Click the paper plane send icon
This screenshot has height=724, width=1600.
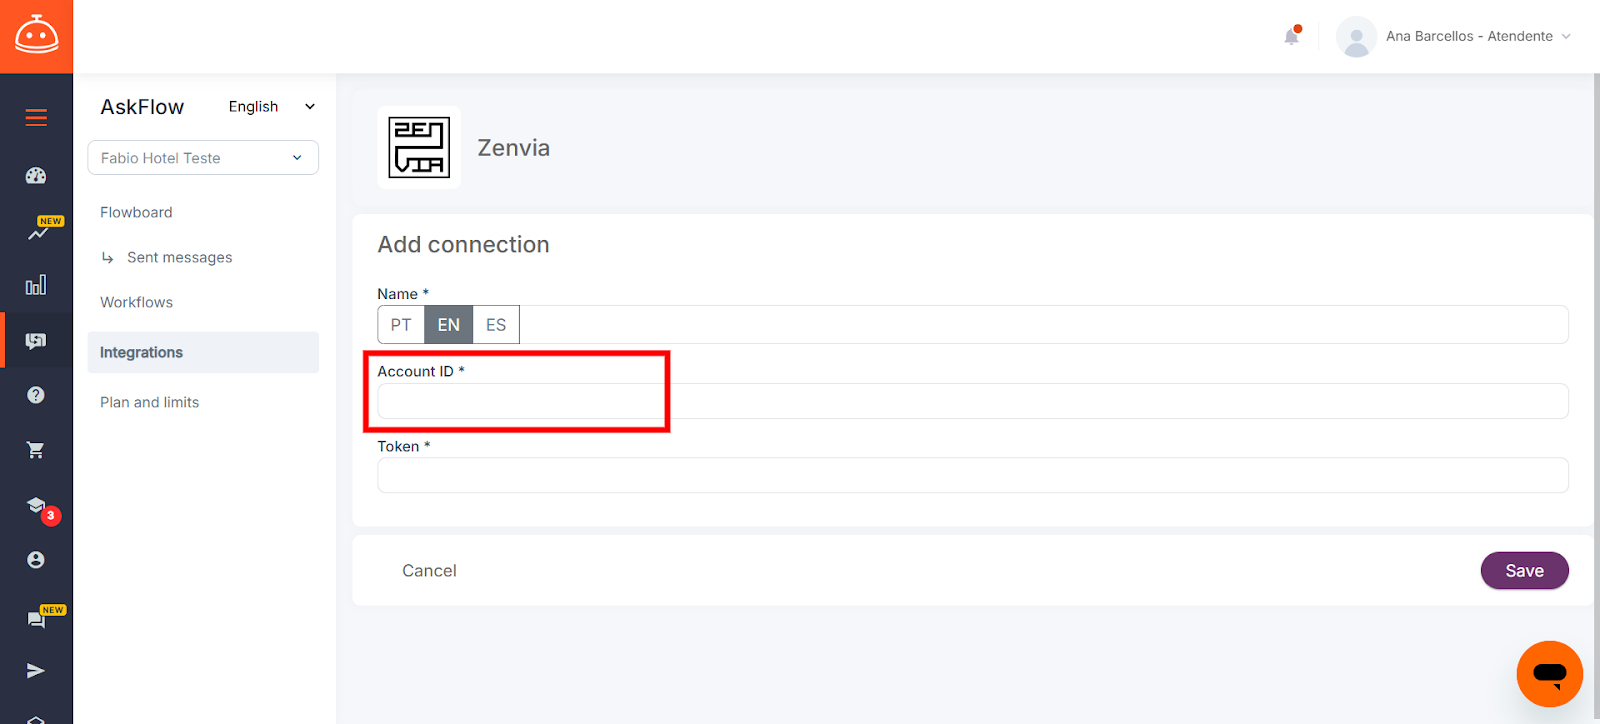(36, 670)
